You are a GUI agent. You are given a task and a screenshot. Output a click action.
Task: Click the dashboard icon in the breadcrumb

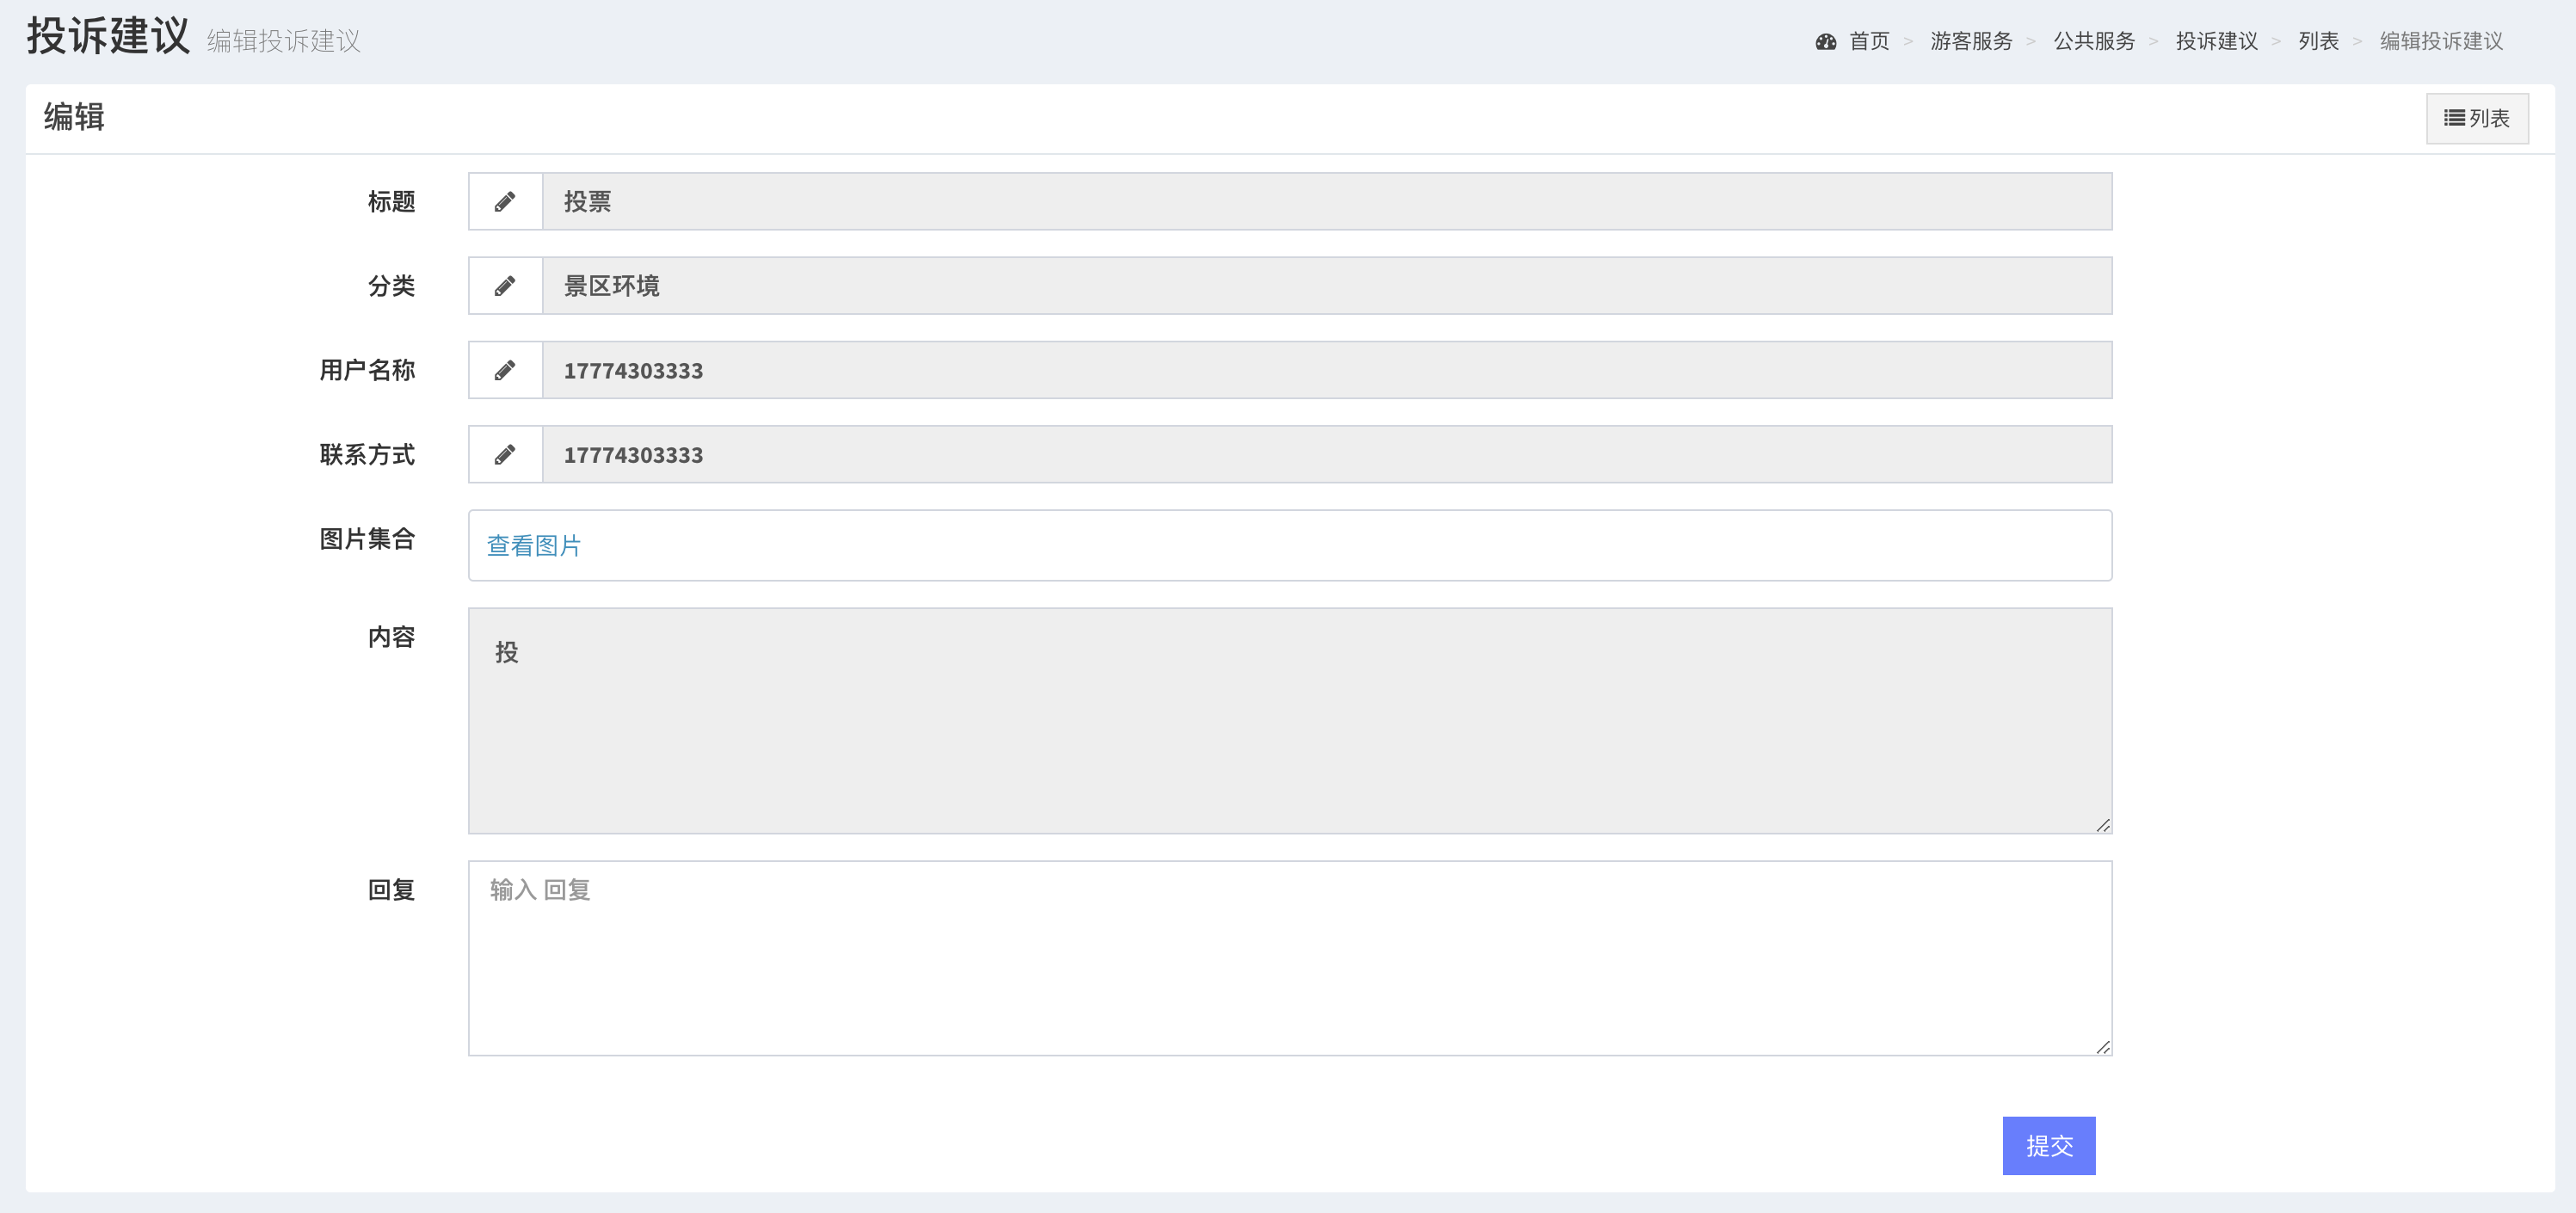pyautogui.click(x=1825, y=41)
